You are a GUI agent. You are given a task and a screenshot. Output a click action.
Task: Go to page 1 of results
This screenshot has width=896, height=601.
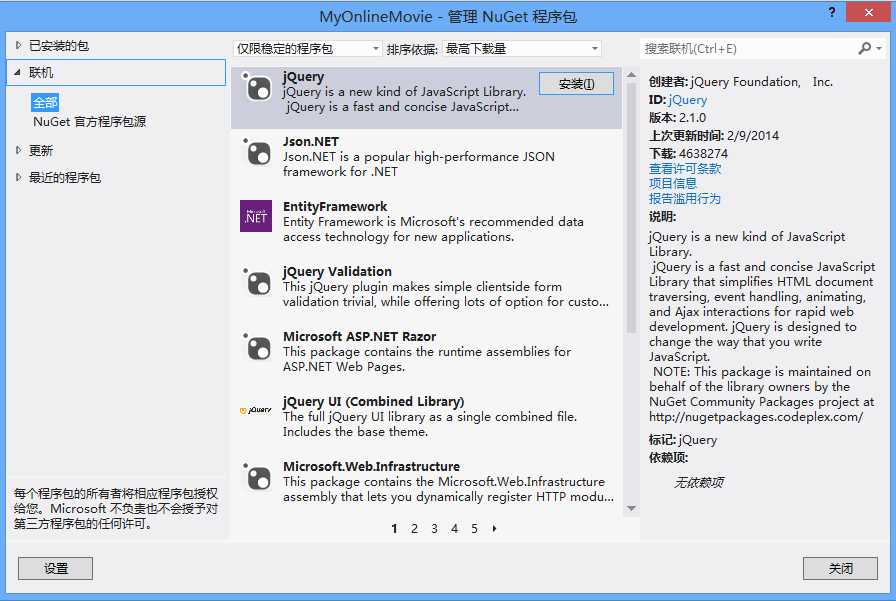(394, 528)
